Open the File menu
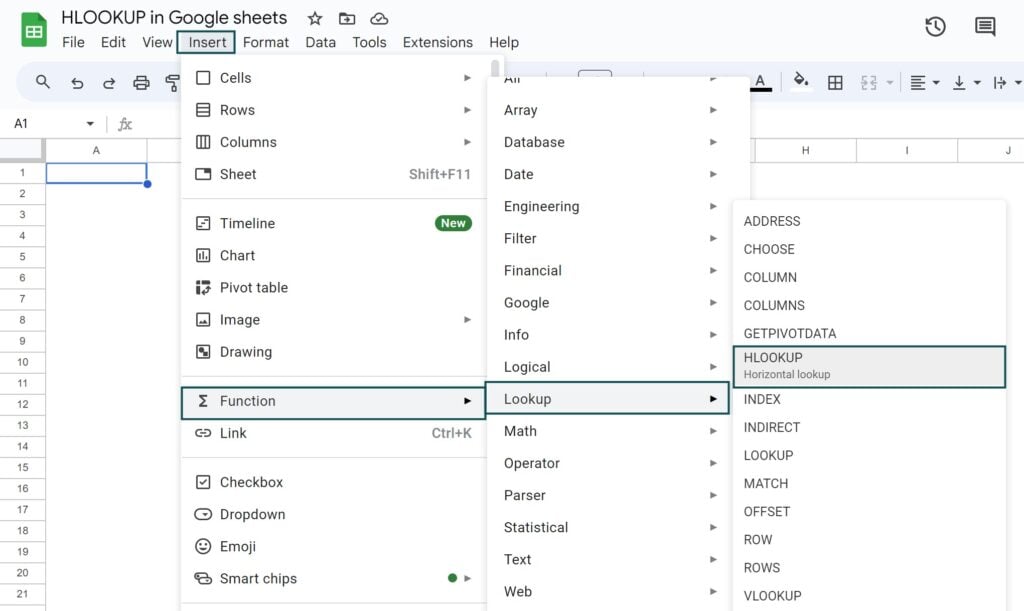 point(73,42)
